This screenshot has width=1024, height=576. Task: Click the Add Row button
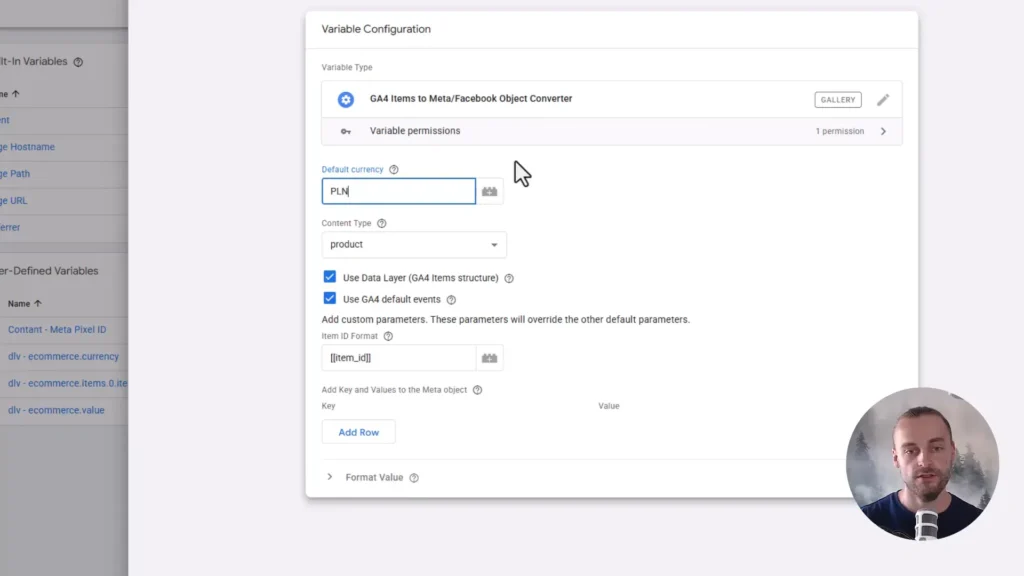coord(359,432)
